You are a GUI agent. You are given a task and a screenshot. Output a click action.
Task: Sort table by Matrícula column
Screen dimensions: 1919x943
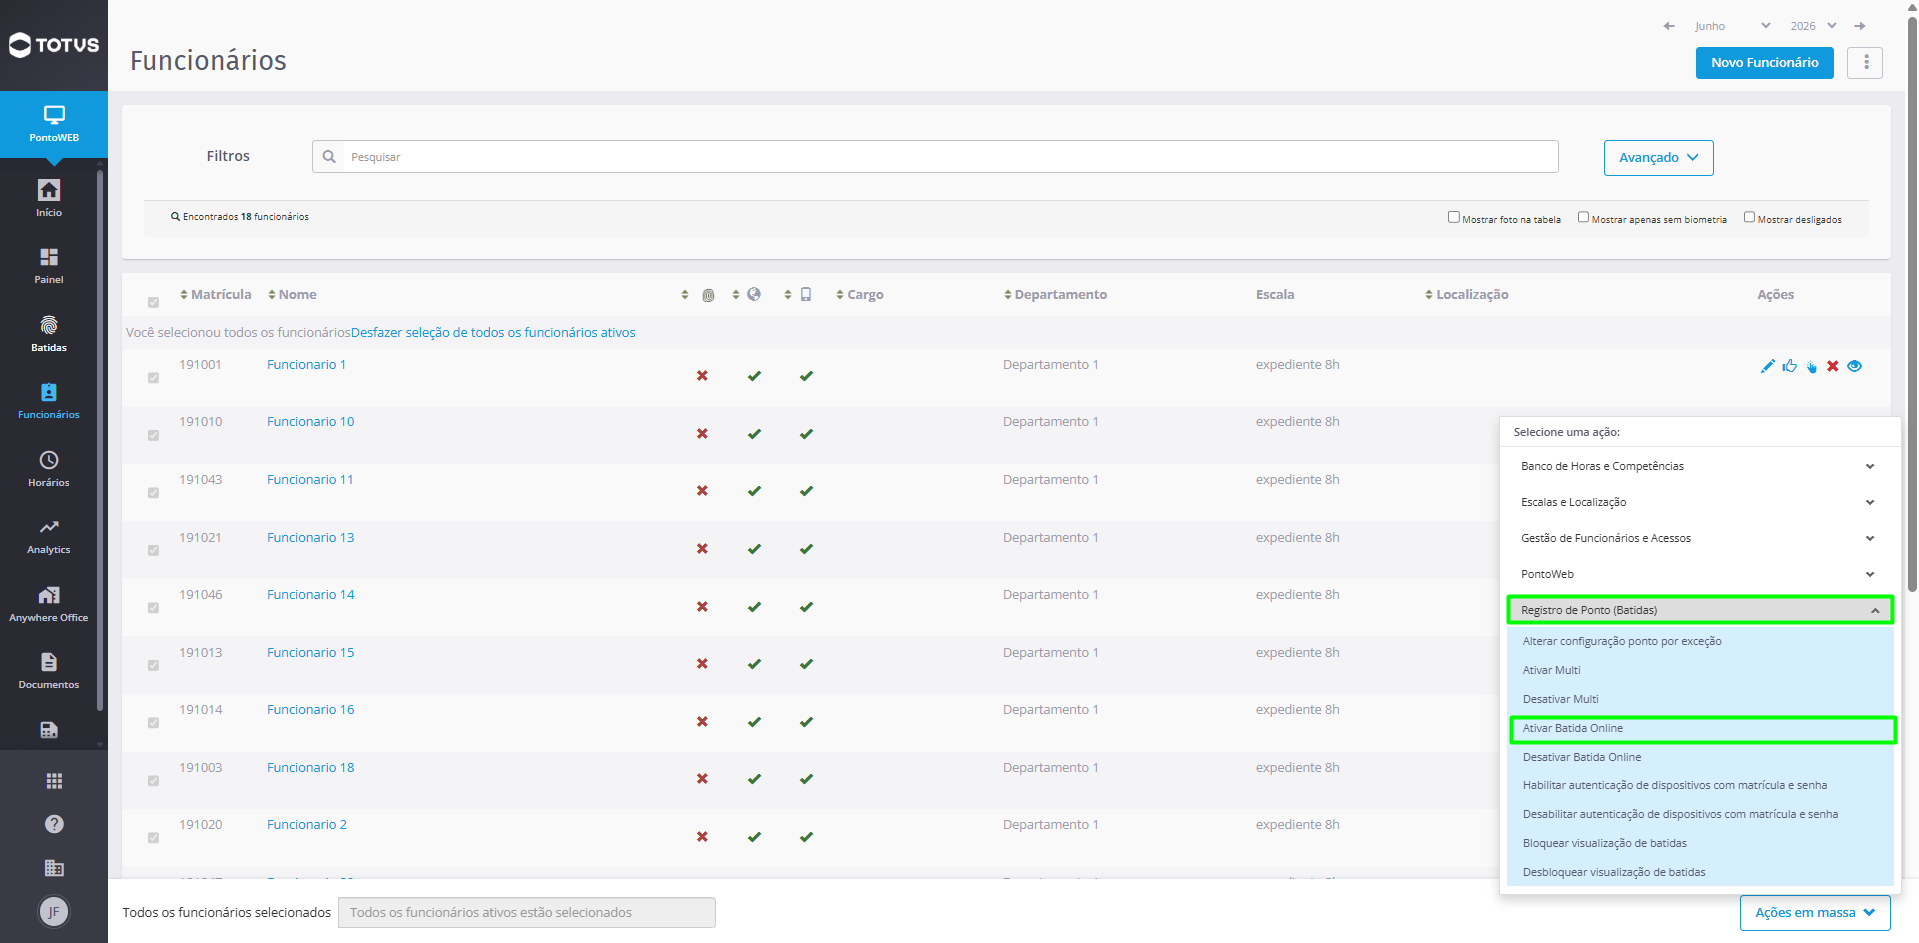pos(216,295)
